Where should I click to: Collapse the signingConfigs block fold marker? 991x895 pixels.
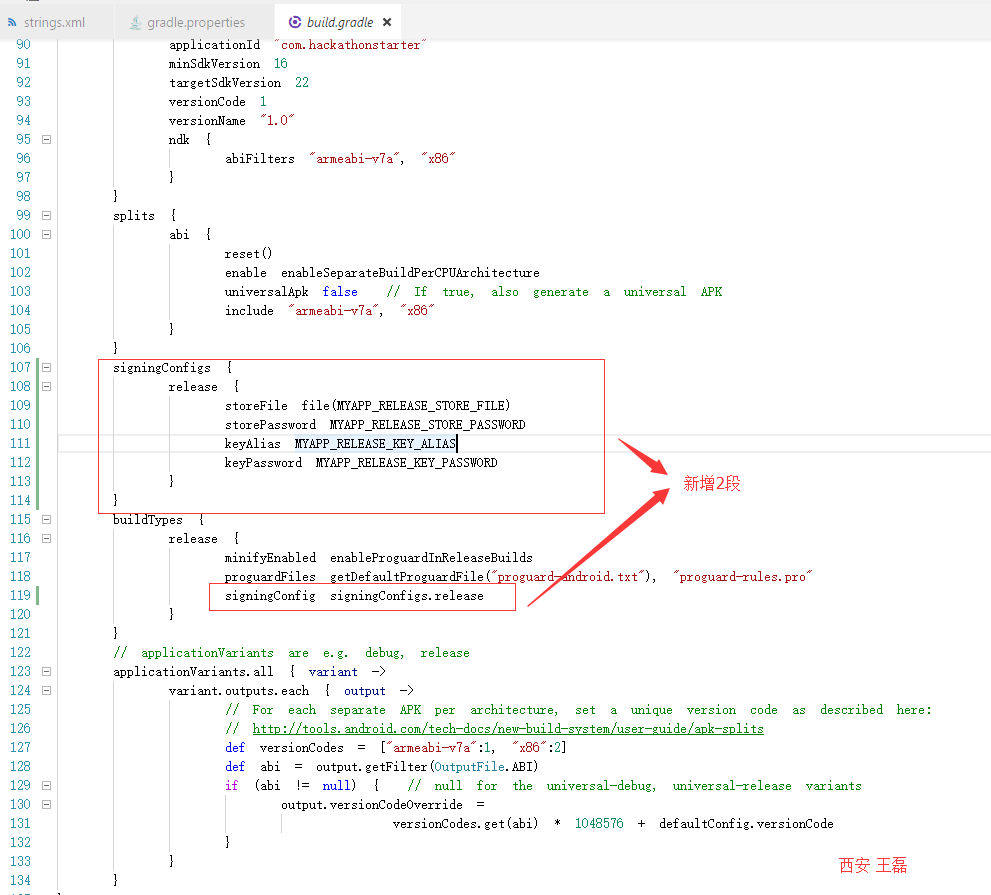pos(46,368)
